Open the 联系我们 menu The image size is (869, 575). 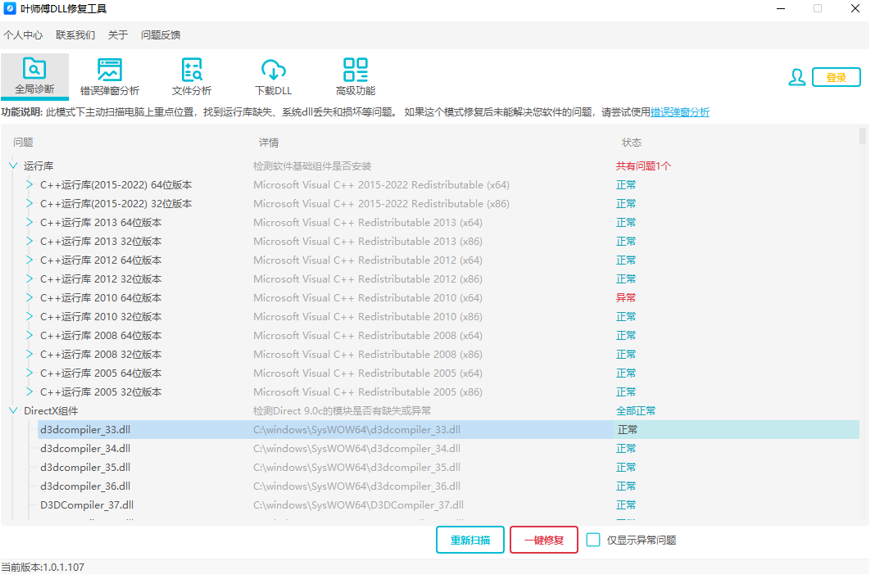point(75,35)
